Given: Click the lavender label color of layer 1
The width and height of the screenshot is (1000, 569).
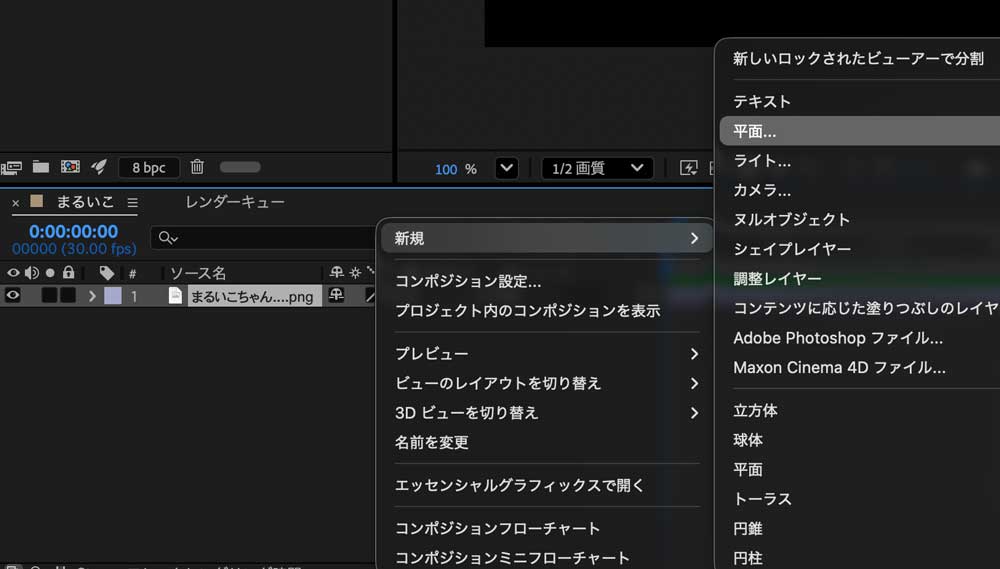Looking at the screenshot, I should pos(113,295).
